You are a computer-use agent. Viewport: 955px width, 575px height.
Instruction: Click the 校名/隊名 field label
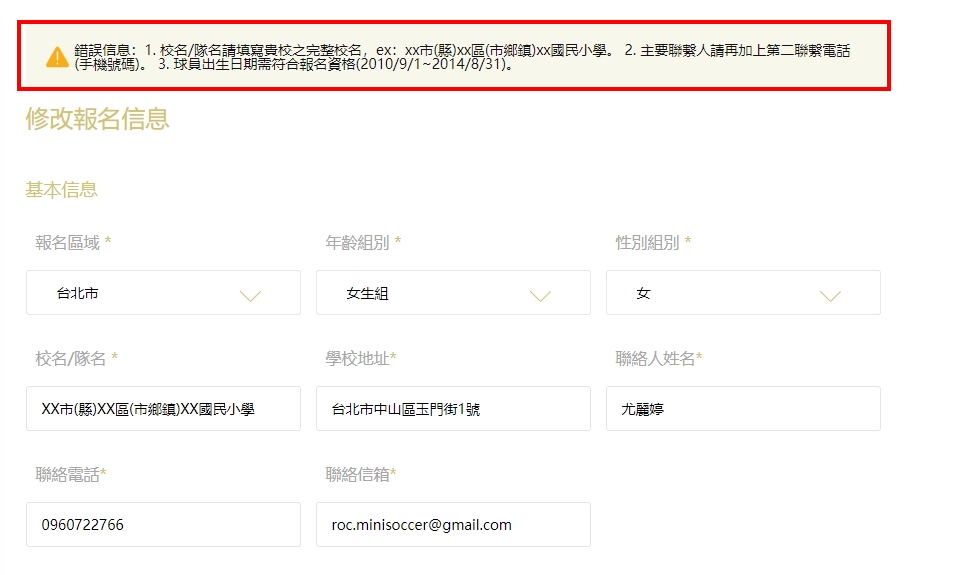pos(71,359)
